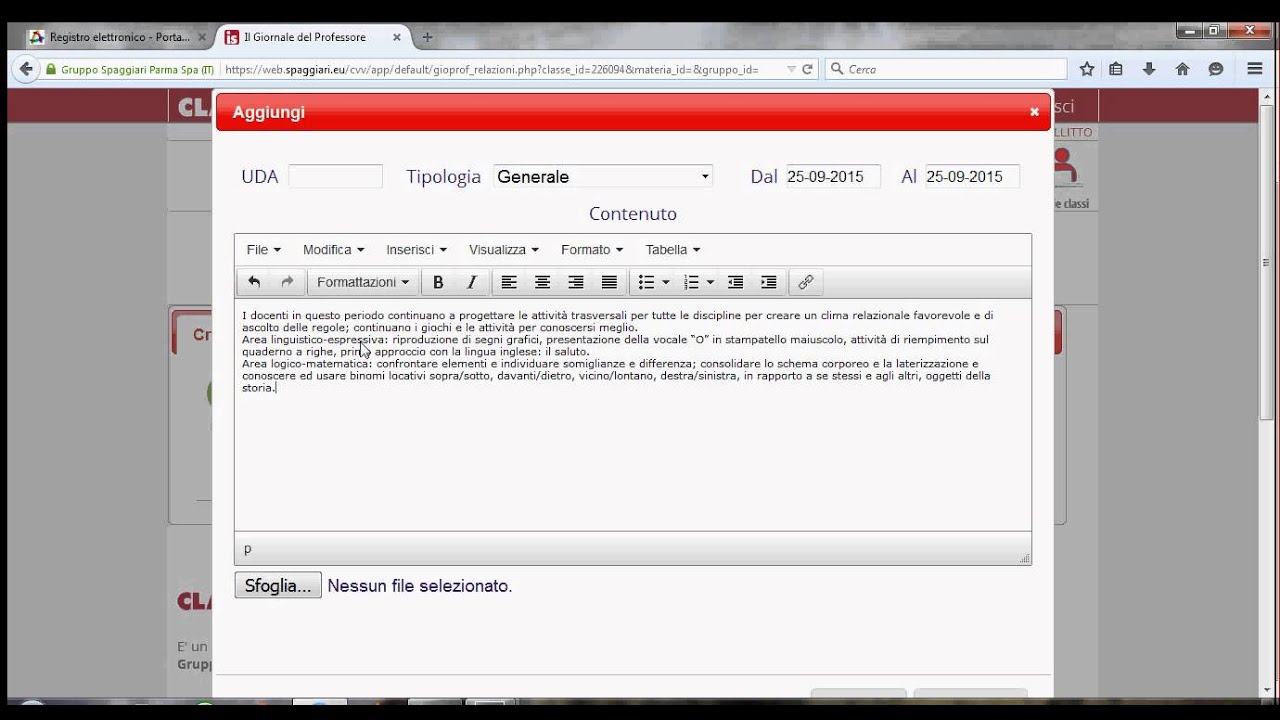The image size is (1280, 720).
Task: Increase paragraph indent
Action: (x=769, y=282)
